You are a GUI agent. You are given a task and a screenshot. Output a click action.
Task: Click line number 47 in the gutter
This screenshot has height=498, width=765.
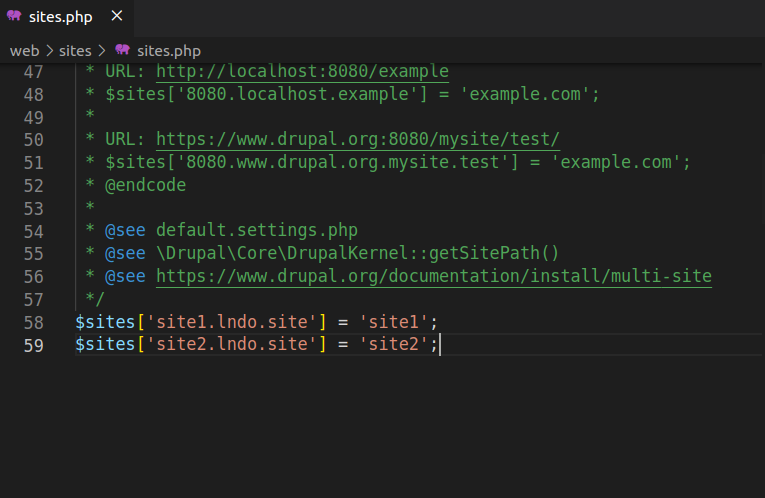coord(33,72)
